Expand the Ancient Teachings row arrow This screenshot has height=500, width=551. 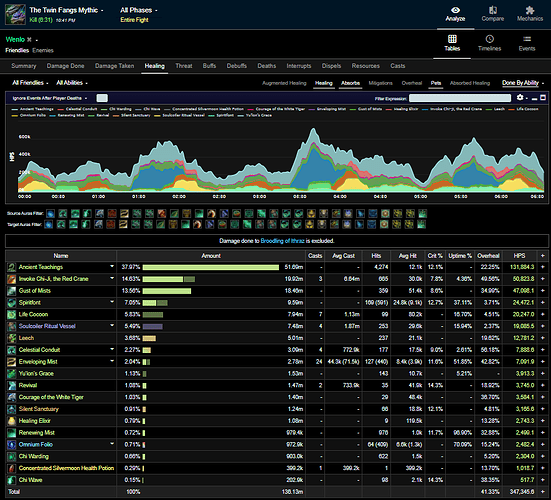(112, 267)
